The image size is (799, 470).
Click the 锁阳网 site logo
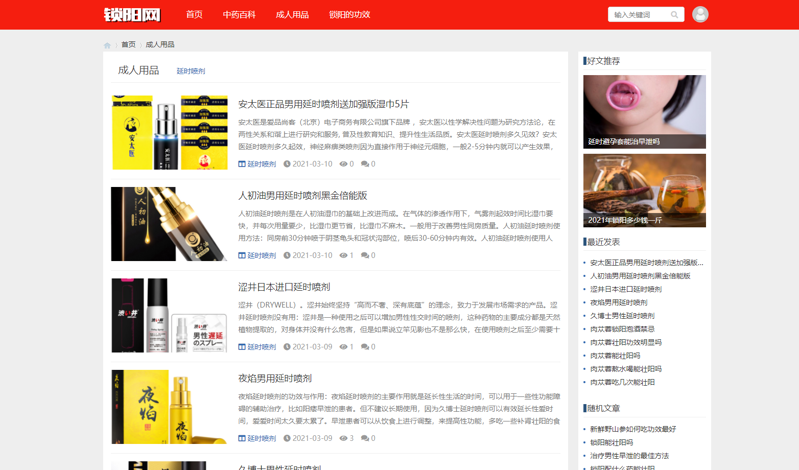pos(132,15)
